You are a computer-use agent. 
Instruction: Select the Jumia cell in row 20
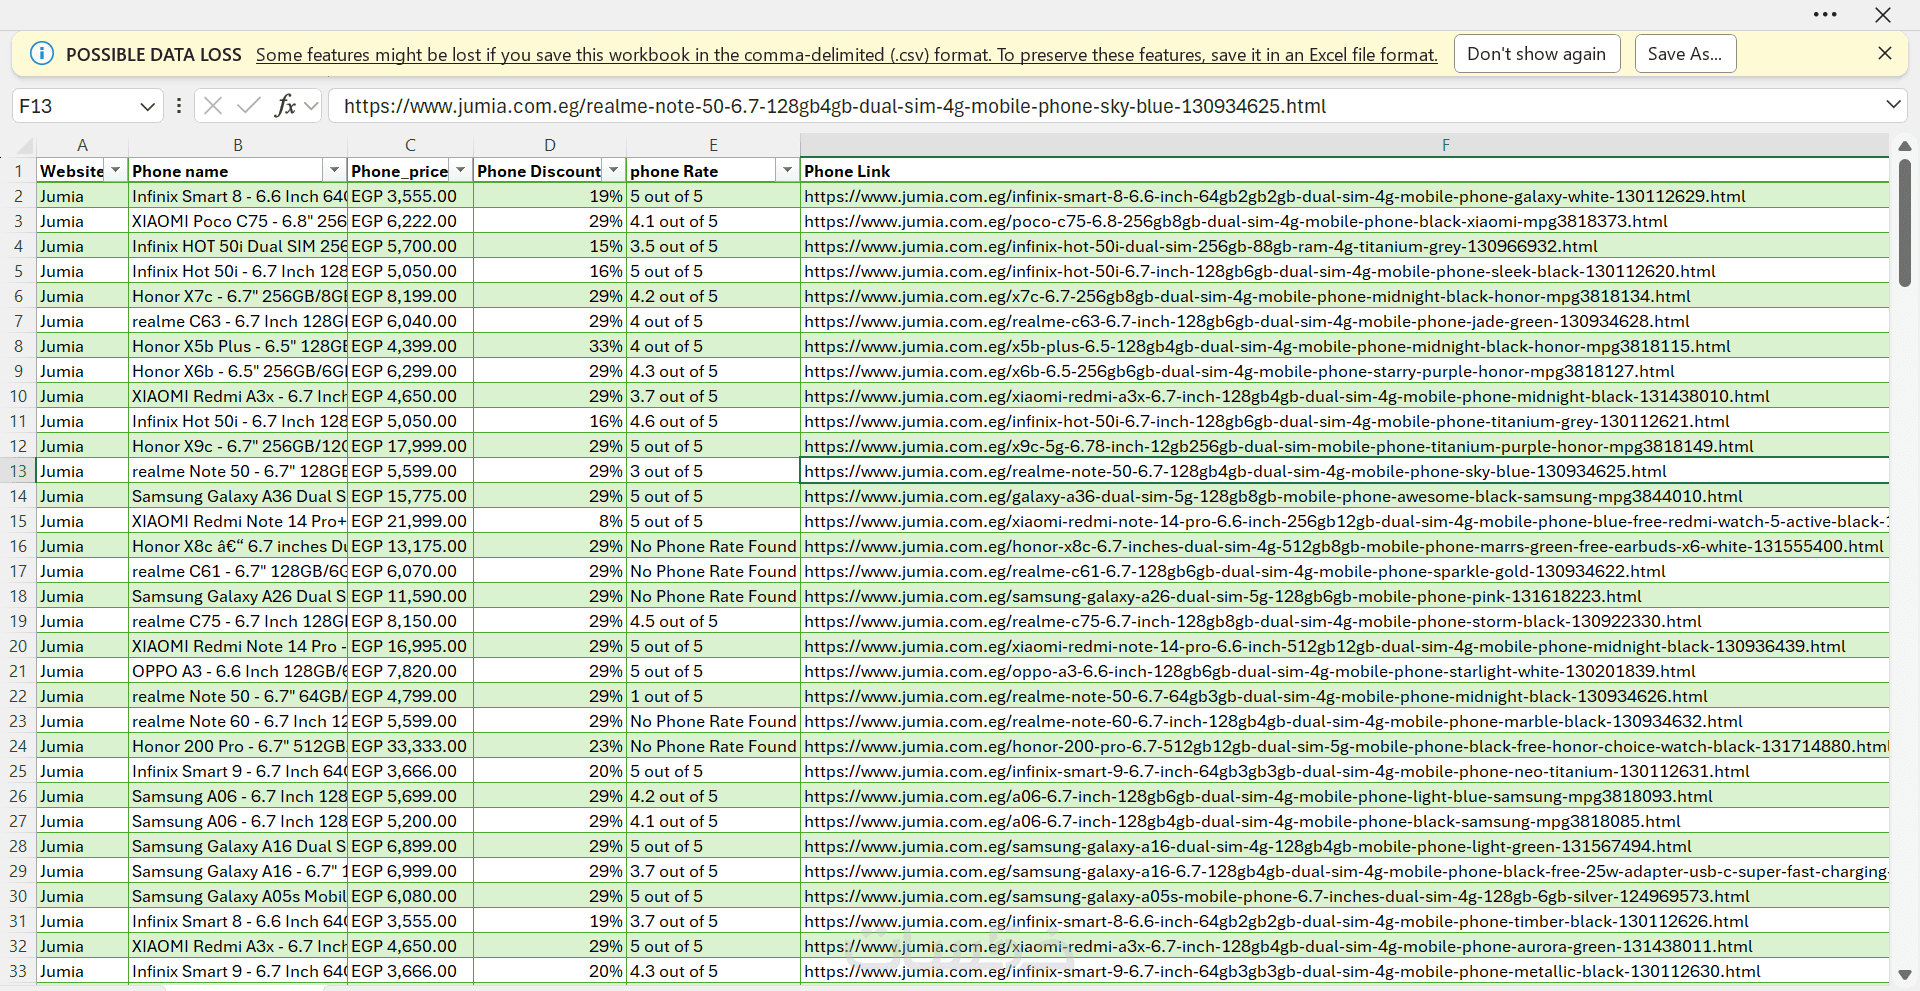[x=82, y=646]
